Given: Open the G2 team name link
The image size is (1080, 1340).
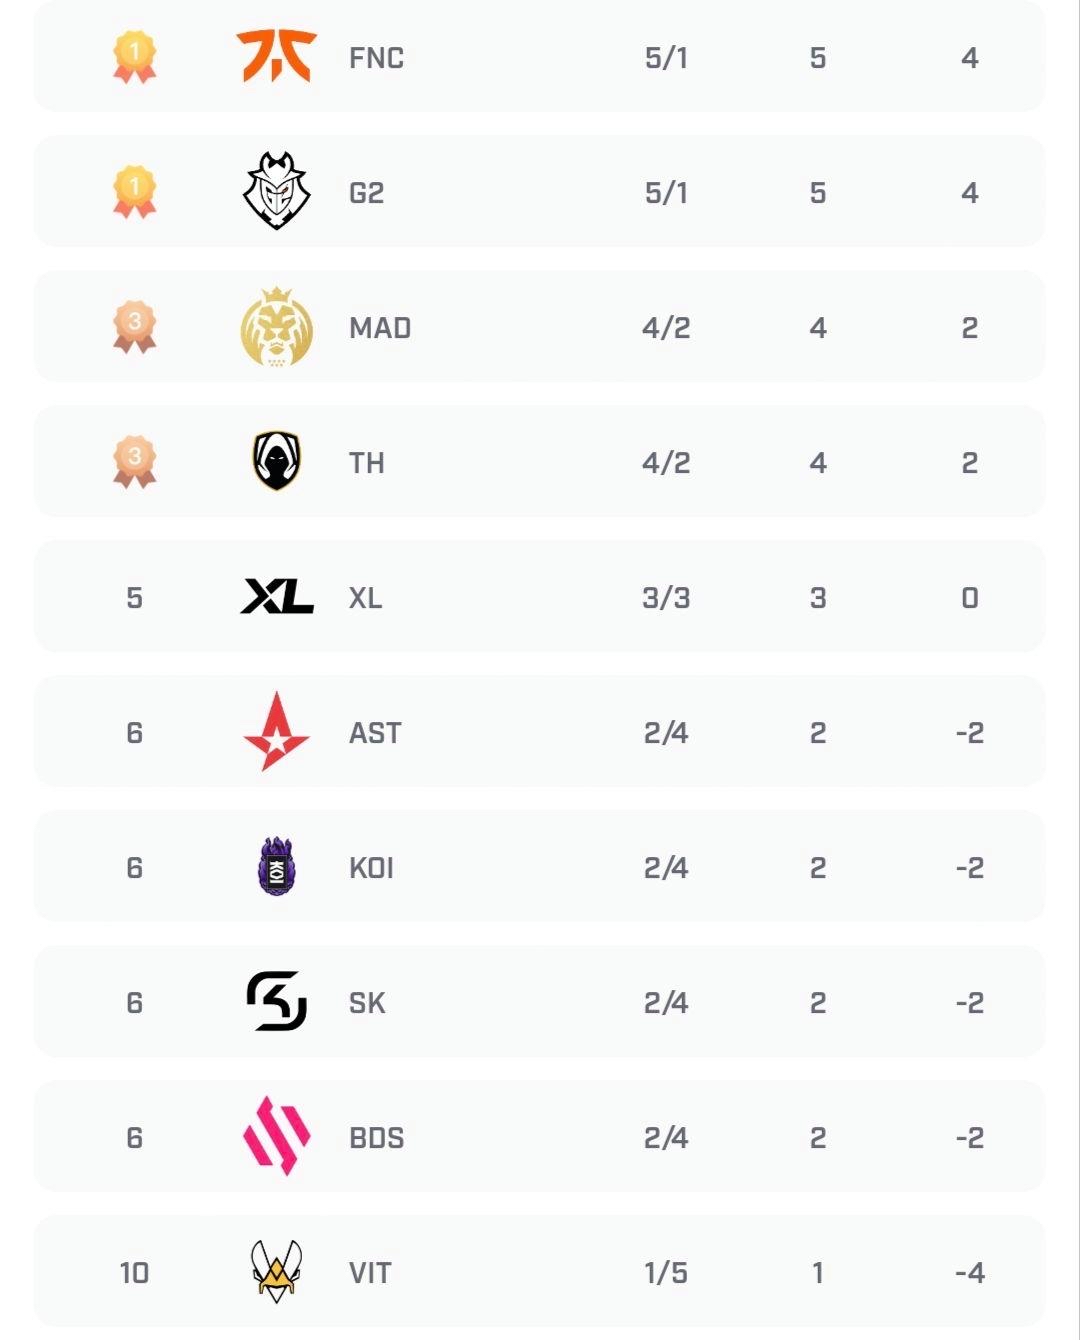Looking at the screenshot, I should coord(366,193).
